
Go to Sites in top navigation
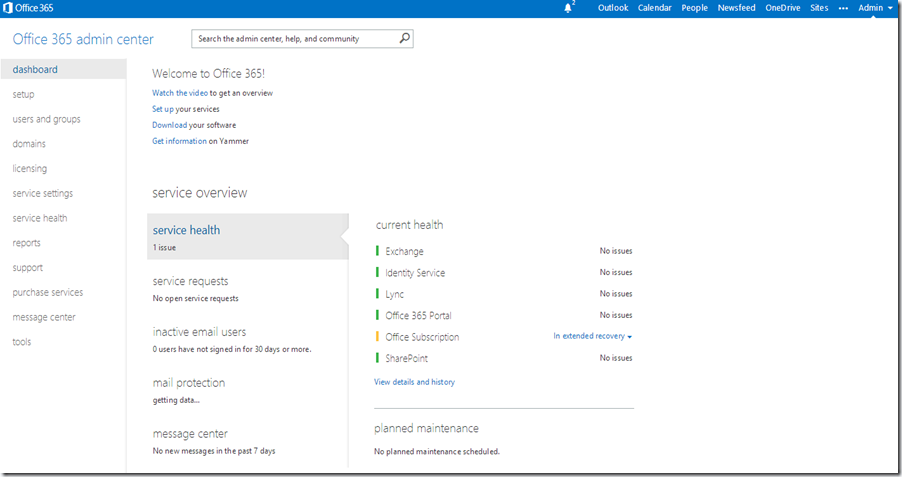click(x=819, y=7)
